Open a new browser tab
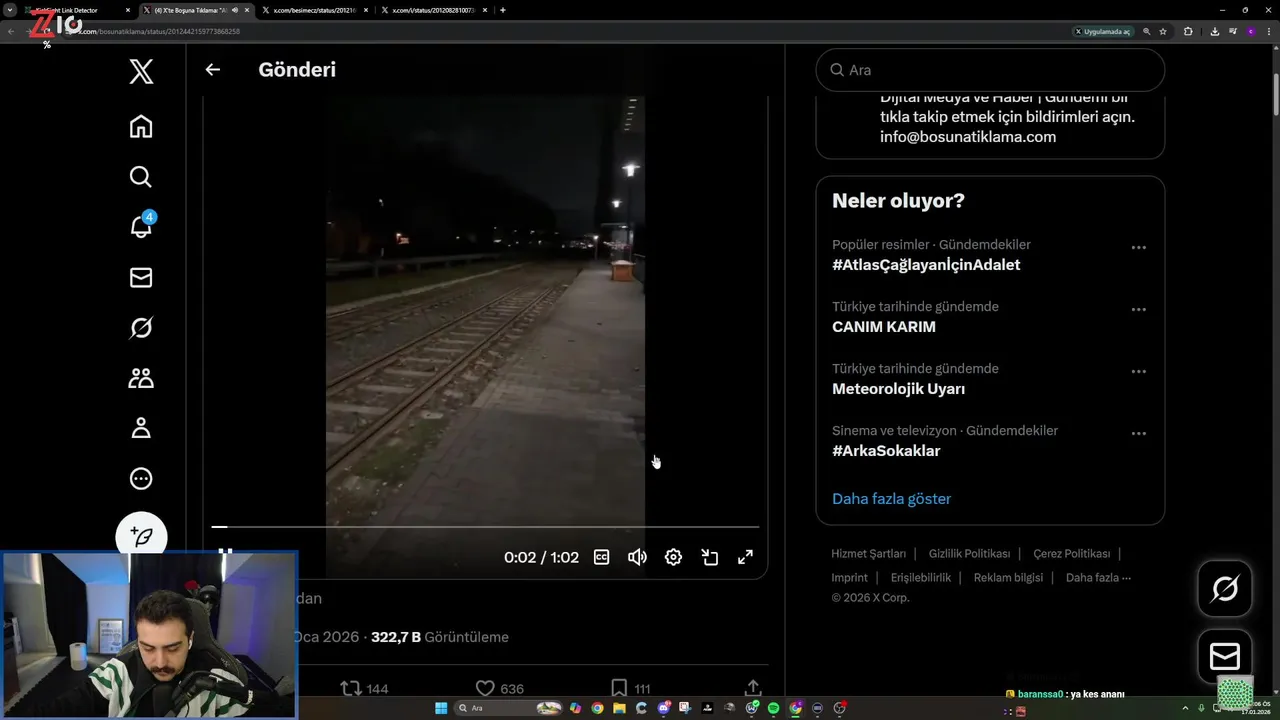The width and height of the screenshot is (1280, 720). (502, 10)
